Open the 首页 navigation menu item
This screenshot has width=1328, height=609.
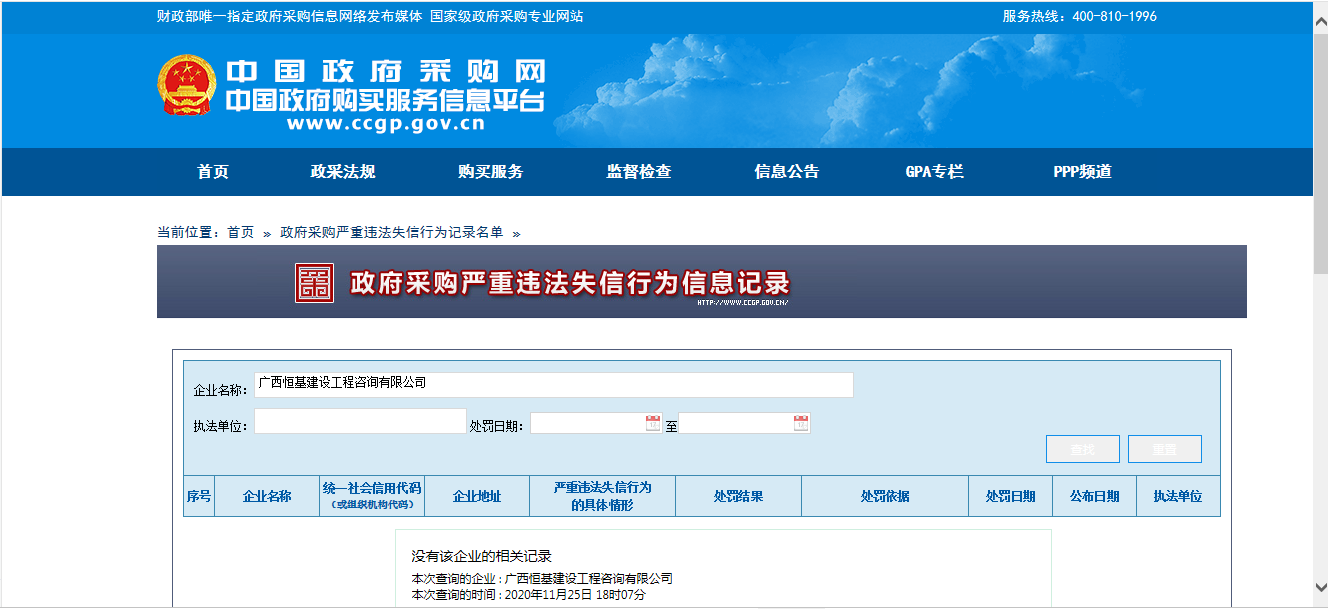(x=213, y=172)
